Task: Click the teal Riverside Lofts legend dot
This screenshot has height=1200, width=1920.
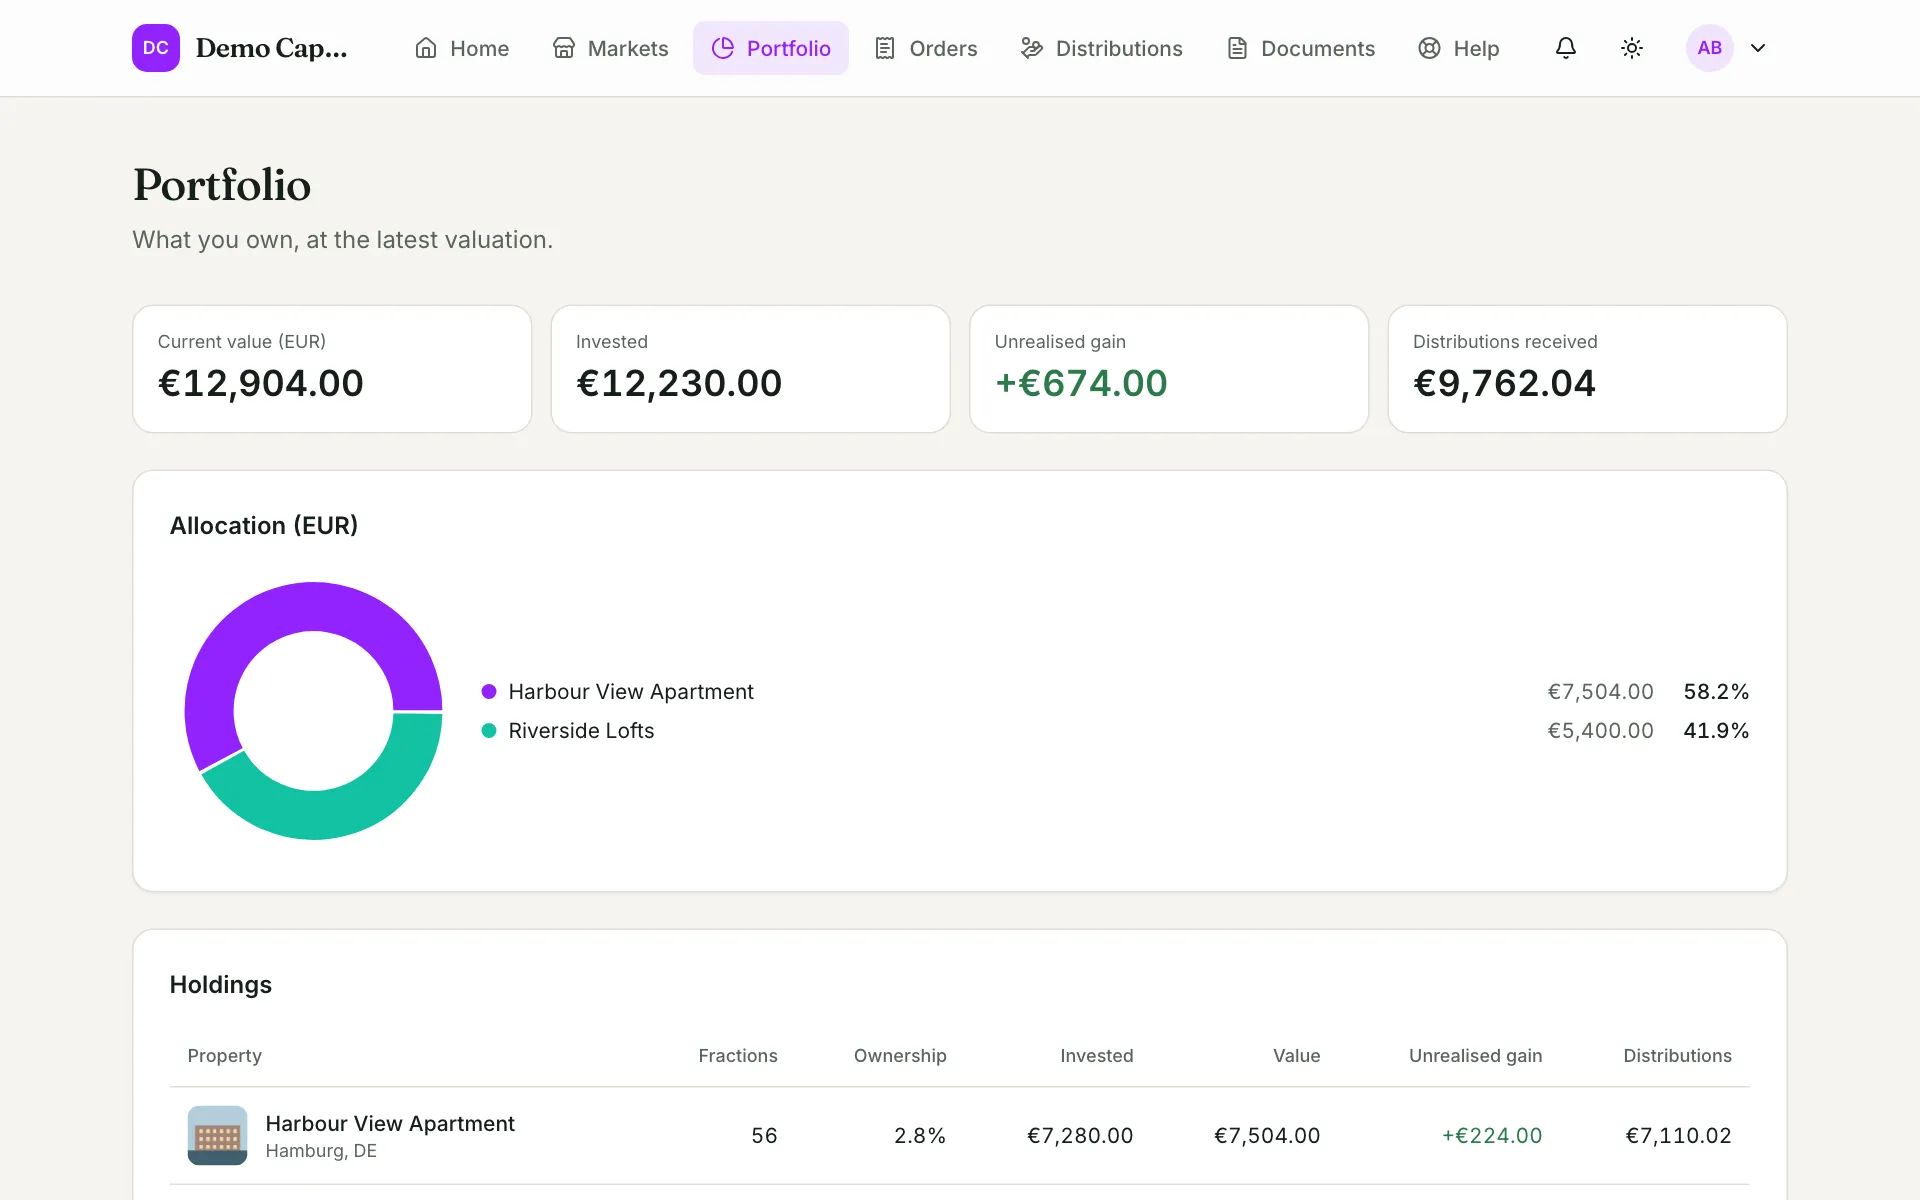Action: (x=489, y=731)
